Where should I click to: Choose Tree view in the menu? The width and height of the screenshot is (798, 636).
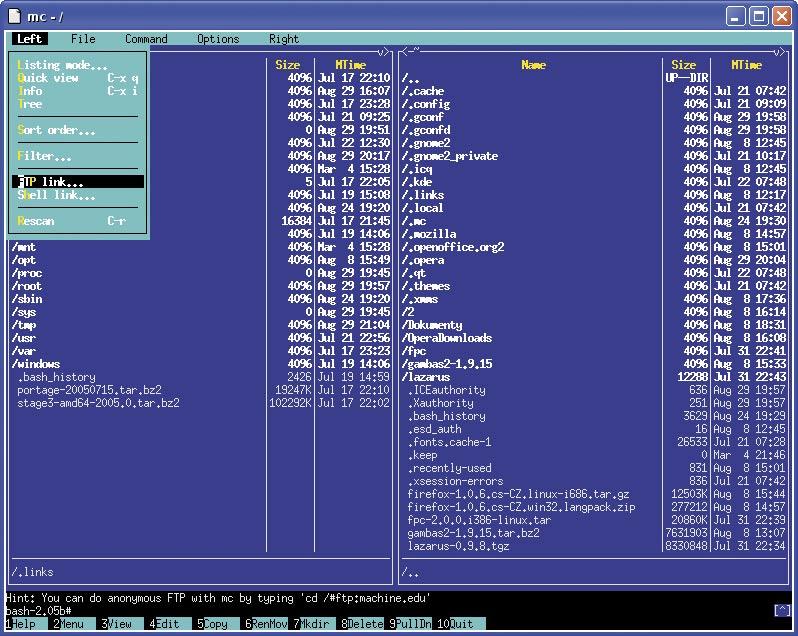[x=78, y=104]
